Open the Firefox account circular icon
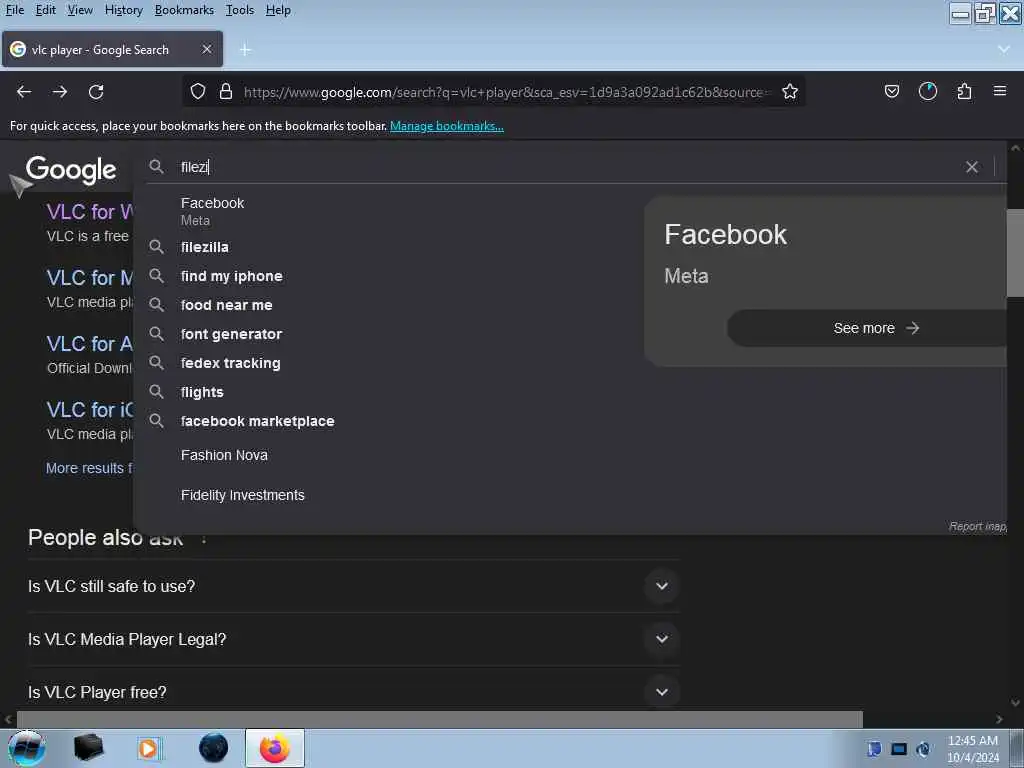 coord(928,91)
